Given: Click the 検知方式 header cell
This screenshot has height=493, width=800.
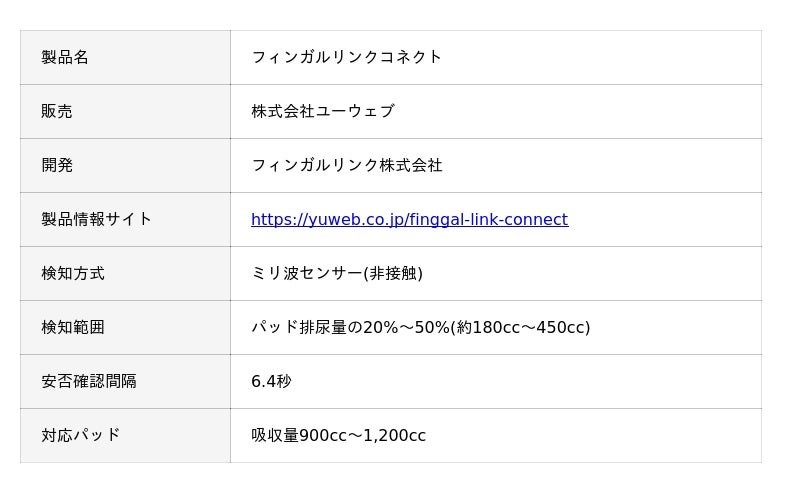Looking at the screenshot, I should coord(73,274).
